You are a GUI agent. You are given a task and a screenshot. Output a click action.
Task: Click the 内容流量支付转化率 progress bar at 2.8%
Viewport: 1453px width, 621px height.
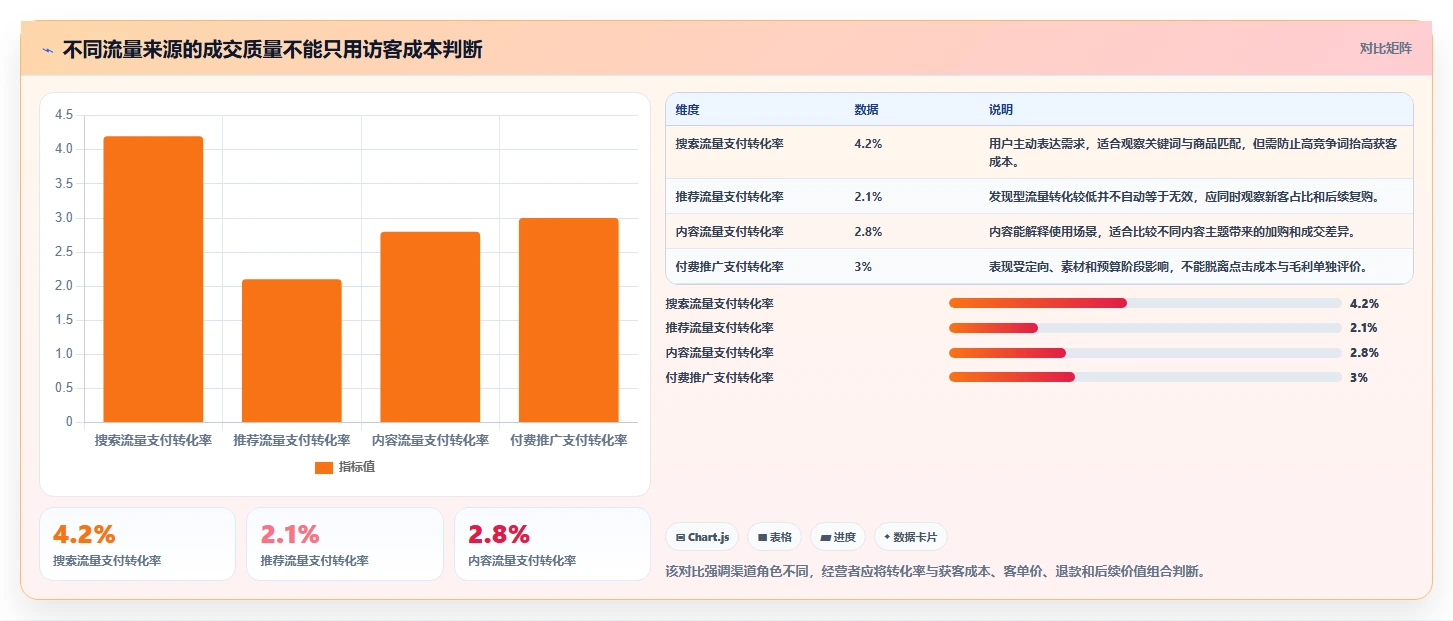tap(1145, 352)
